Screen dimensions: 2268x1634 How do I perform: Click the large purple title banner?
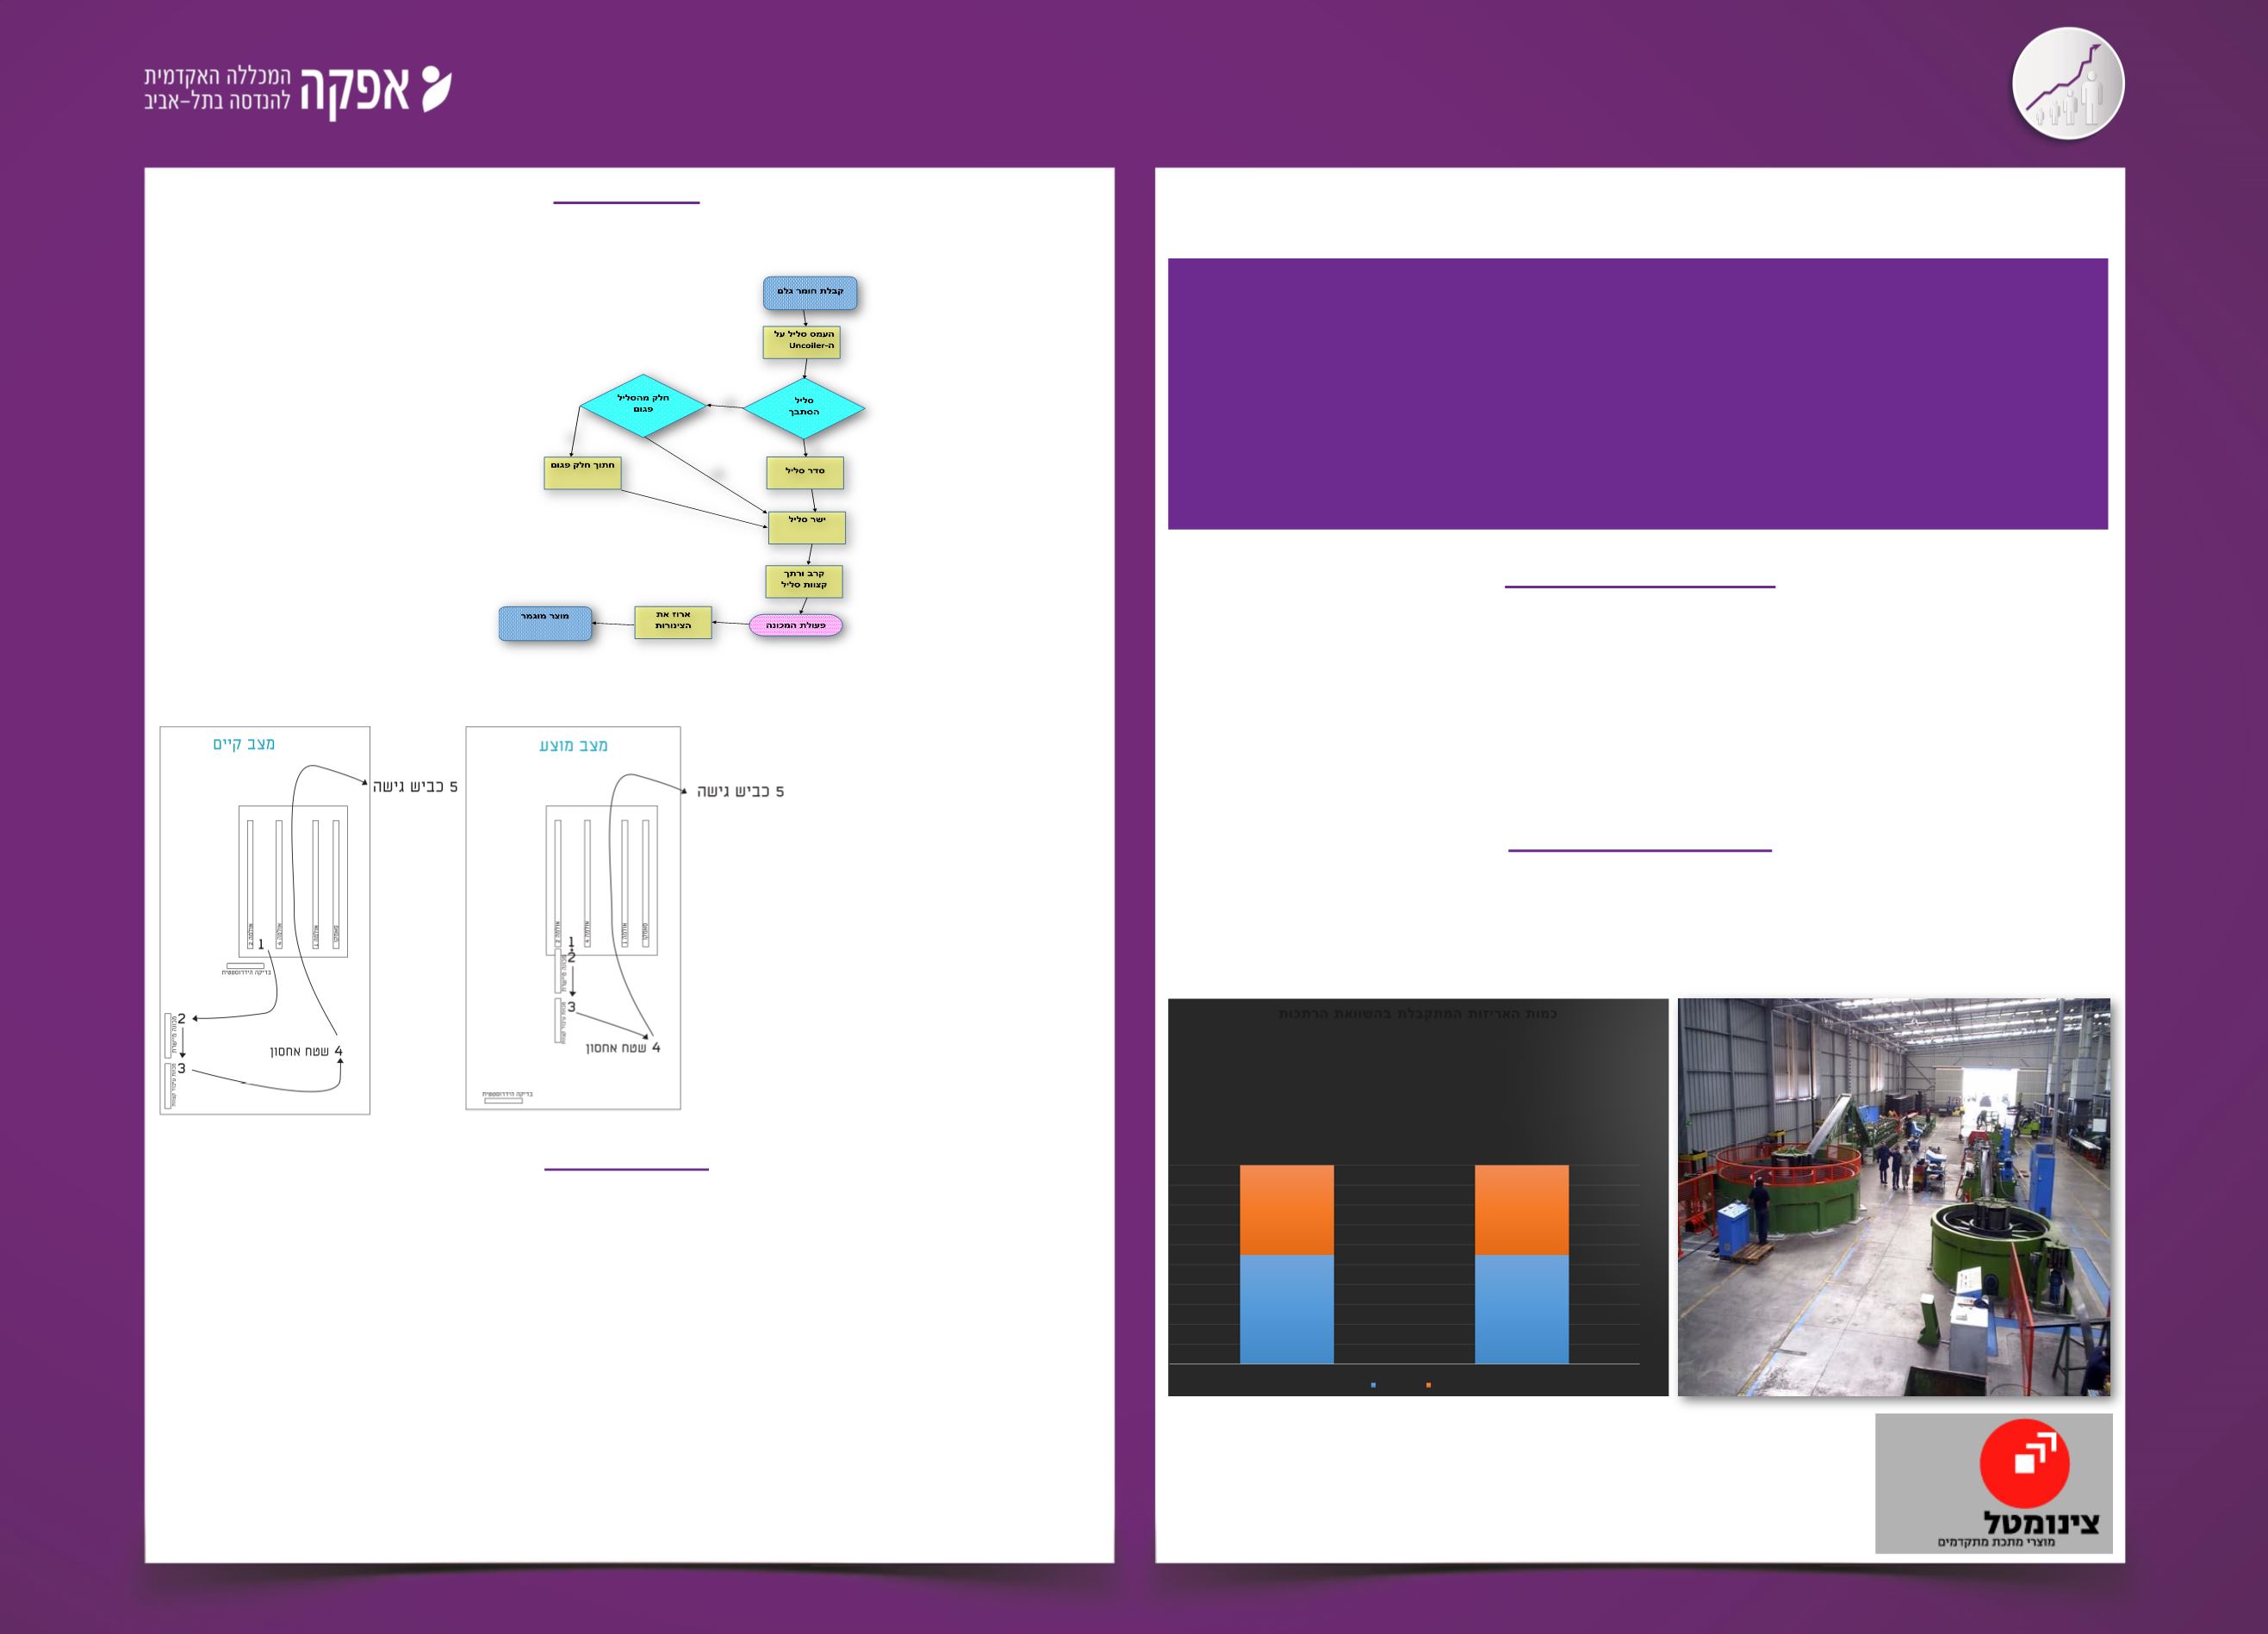[1638, 394]
